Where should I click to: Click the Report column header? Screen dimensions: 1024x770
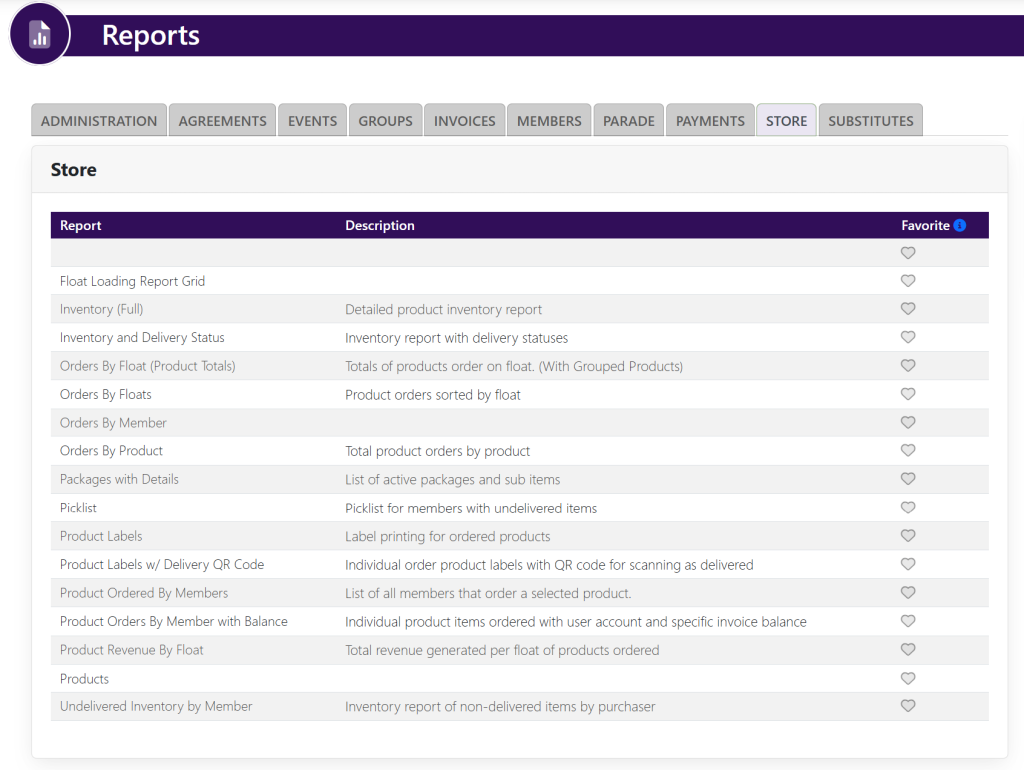tap(81, 226)
